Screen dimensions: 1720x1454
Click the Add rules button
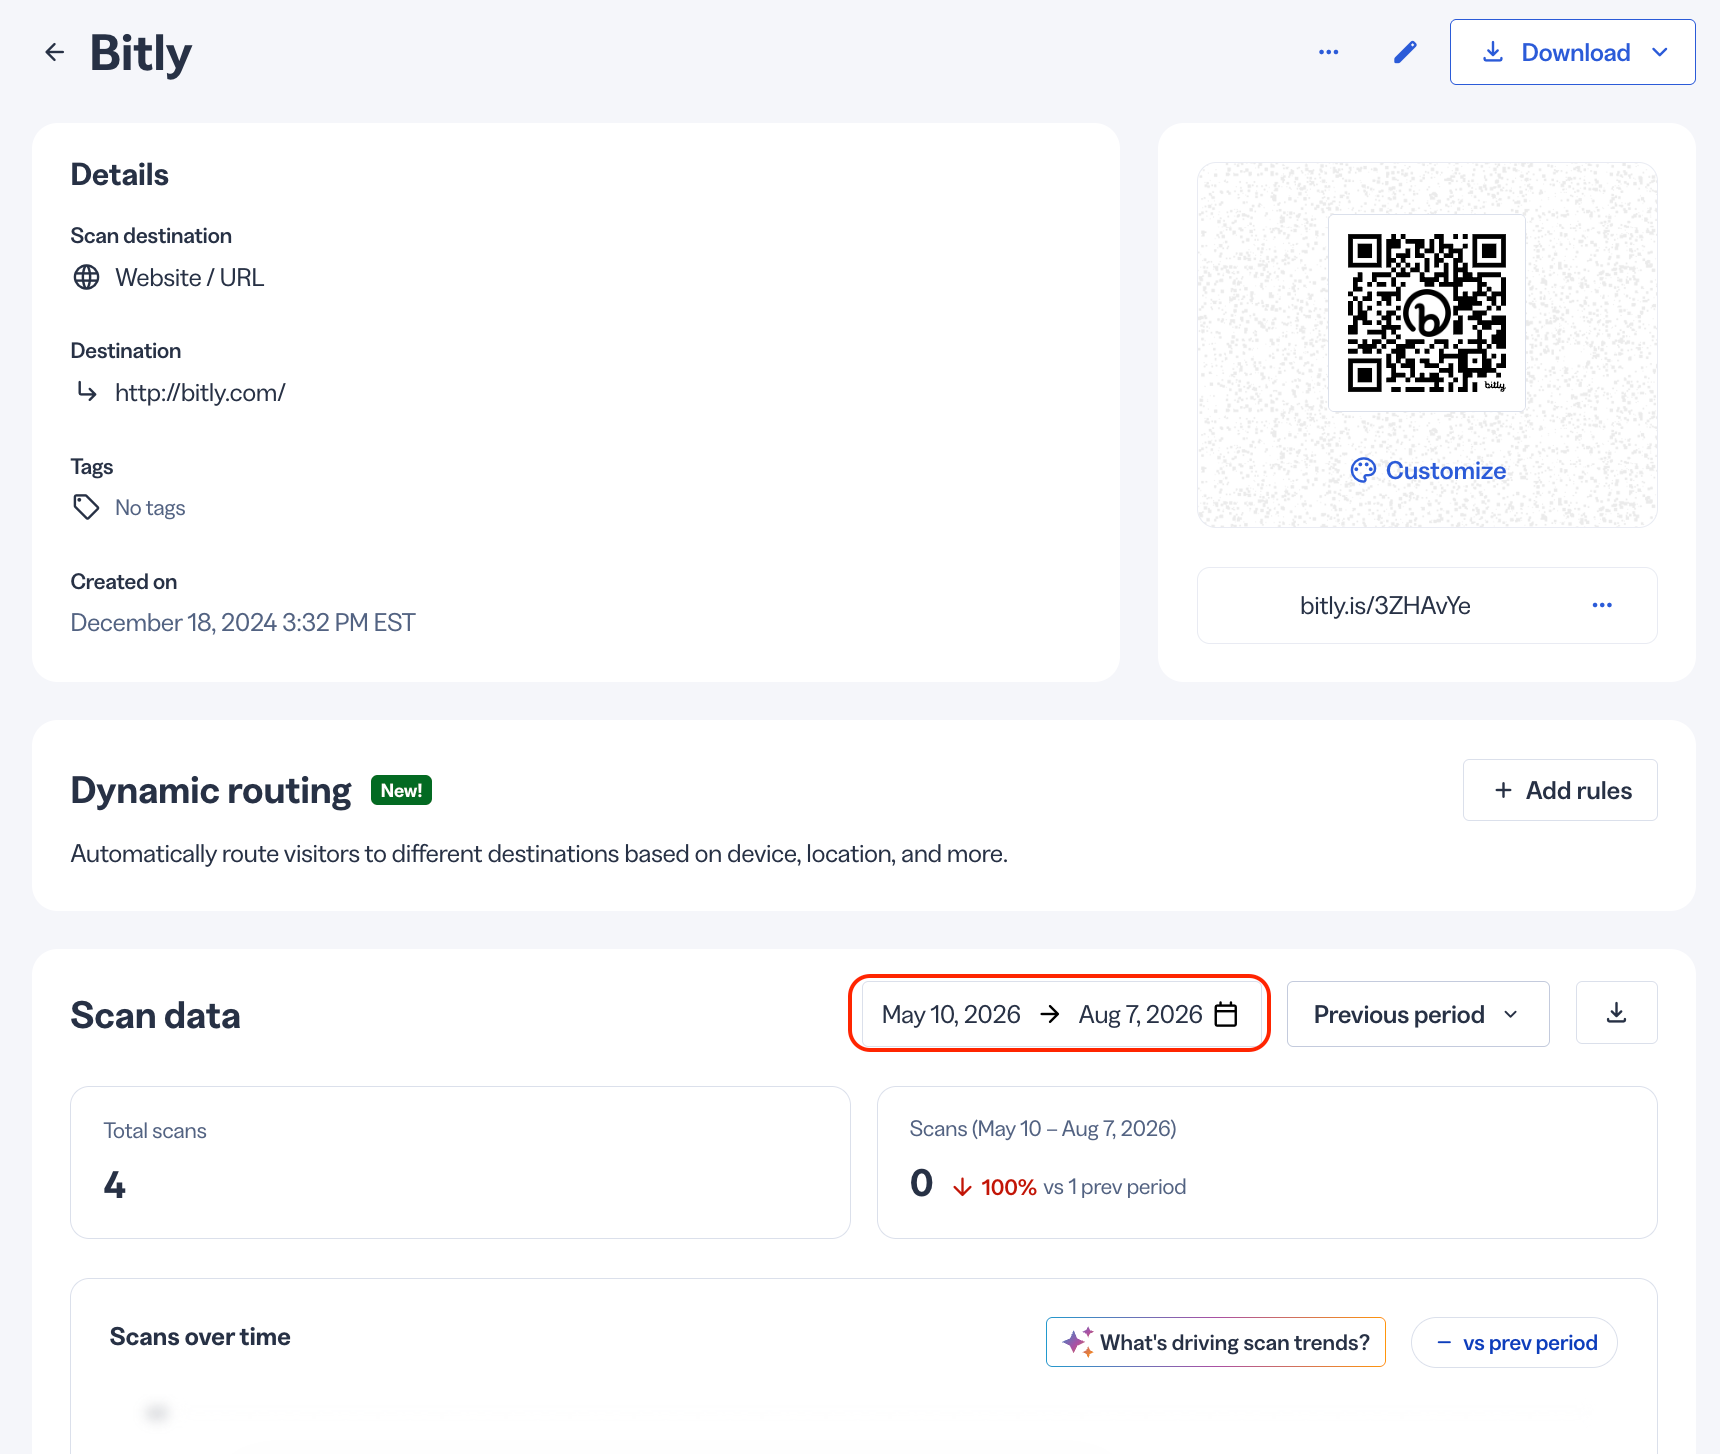[1560, 790]
